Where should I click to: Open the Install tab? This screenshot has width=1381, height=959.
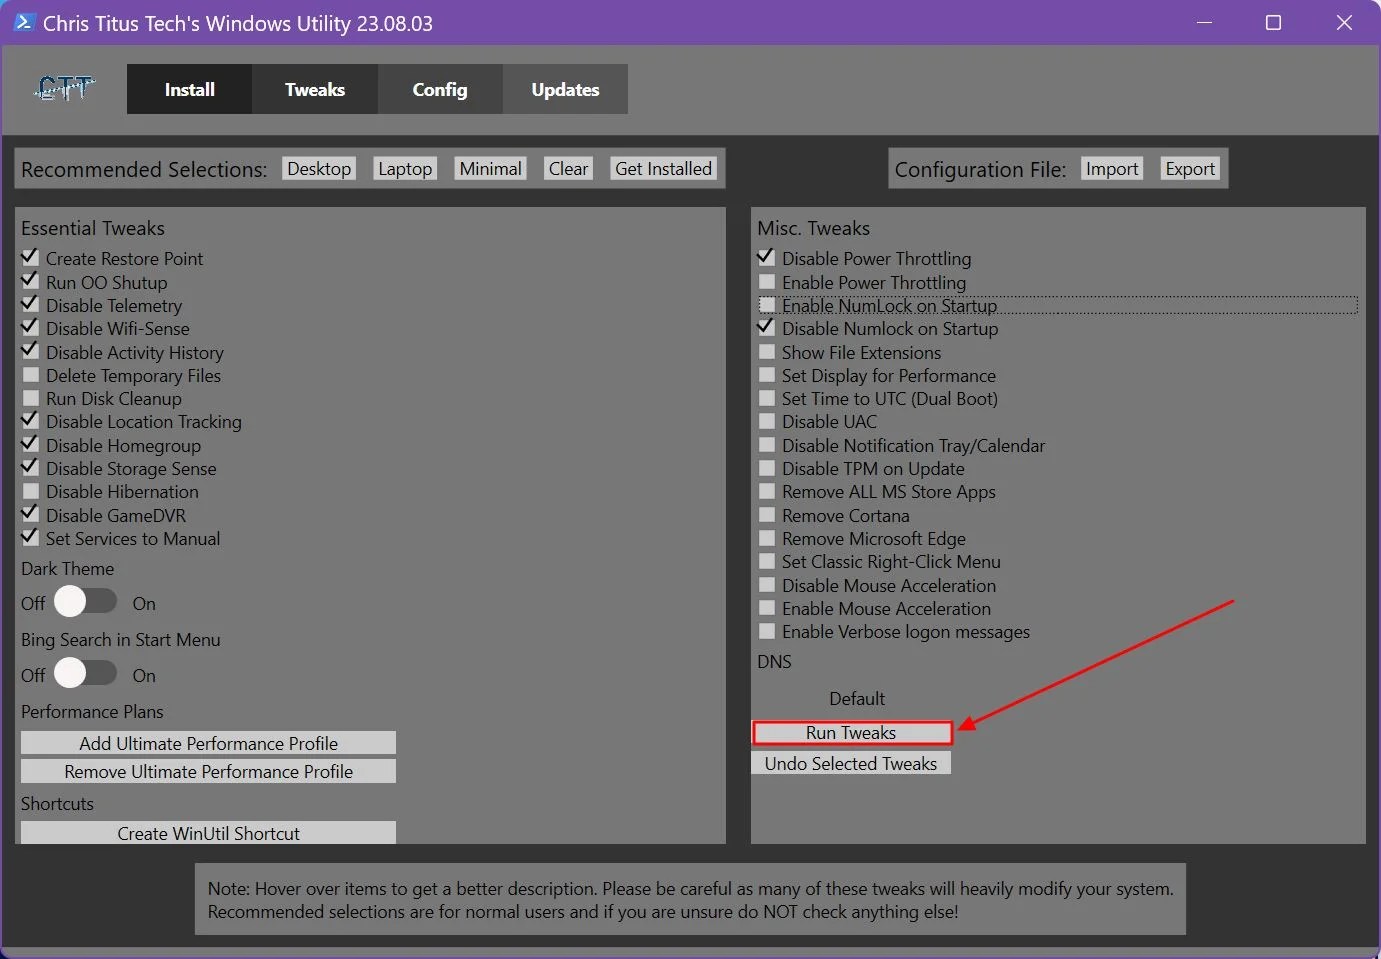pos(188,89)
